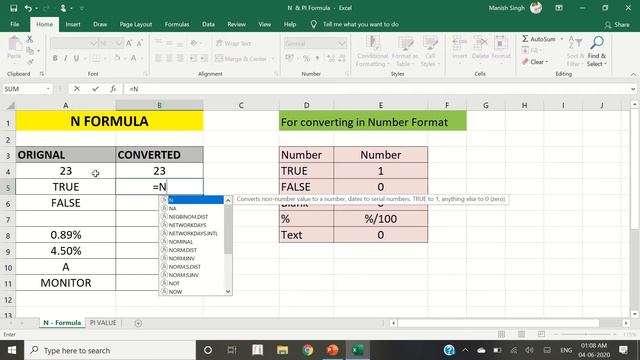Expand the AutoSum dropdown arrow
Viewport: 640px width, 360px height.
[562, 39]
